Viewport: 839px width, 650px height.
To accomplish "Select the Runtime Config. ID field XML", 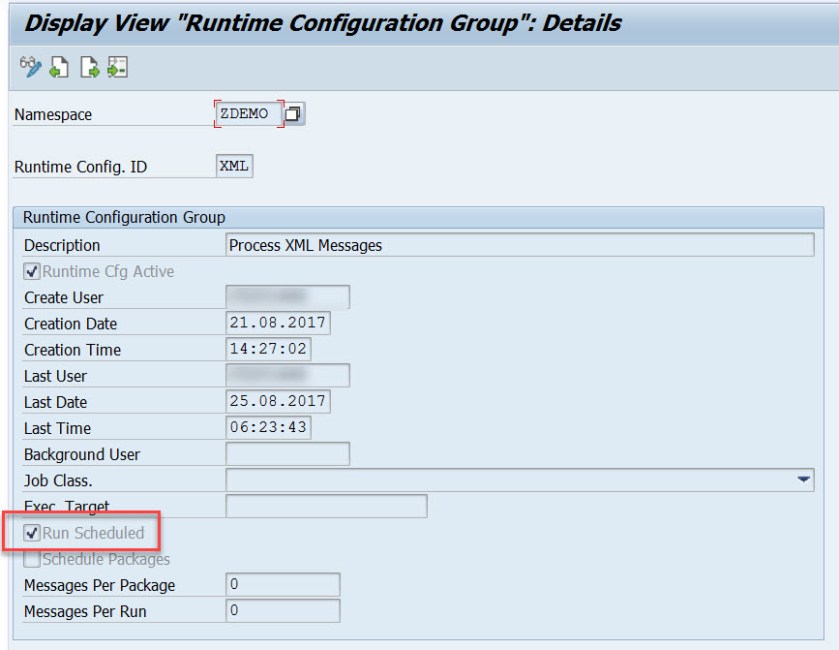I will pyautogui.click(x=234, y=166).
